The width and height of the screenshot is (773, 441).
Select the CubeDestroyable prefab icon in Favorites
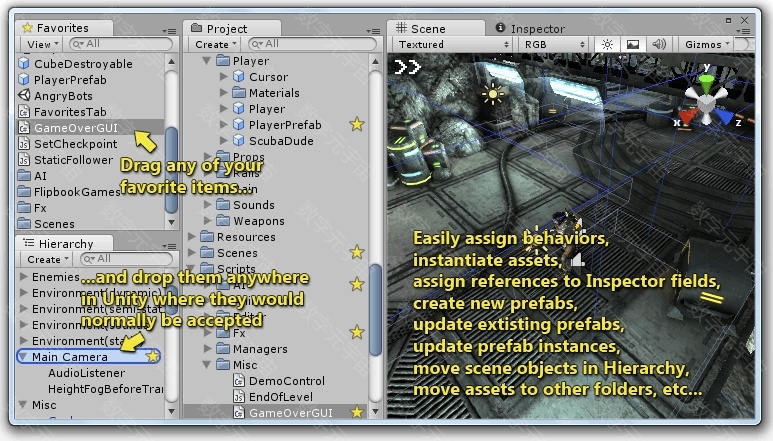point(24,64)
